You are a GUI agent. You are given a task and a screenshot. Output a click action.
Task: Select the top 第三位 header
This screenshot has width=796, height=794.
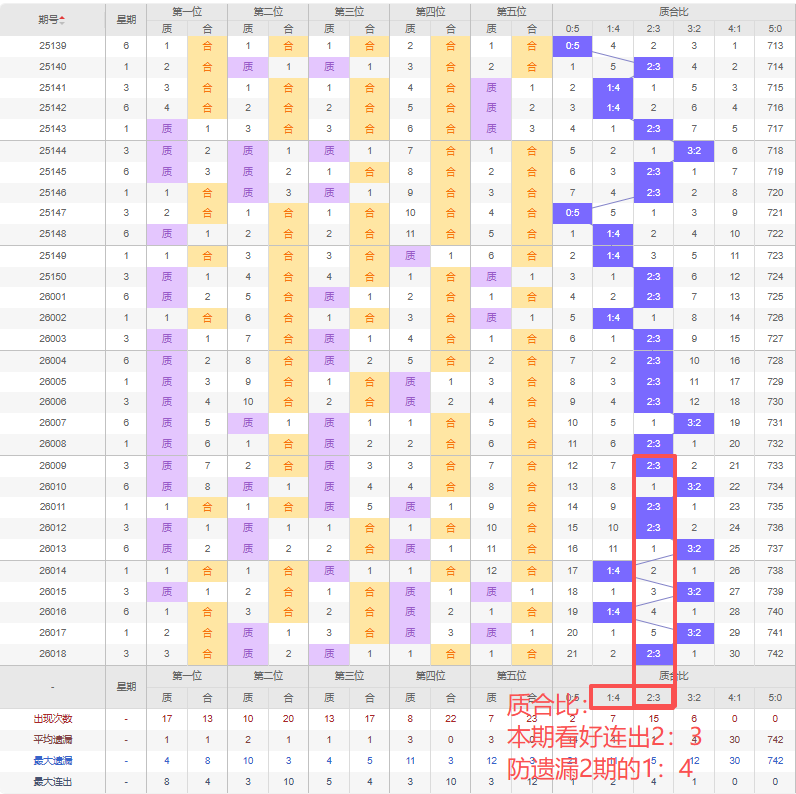pyautogui.click(x=349, y=12)
